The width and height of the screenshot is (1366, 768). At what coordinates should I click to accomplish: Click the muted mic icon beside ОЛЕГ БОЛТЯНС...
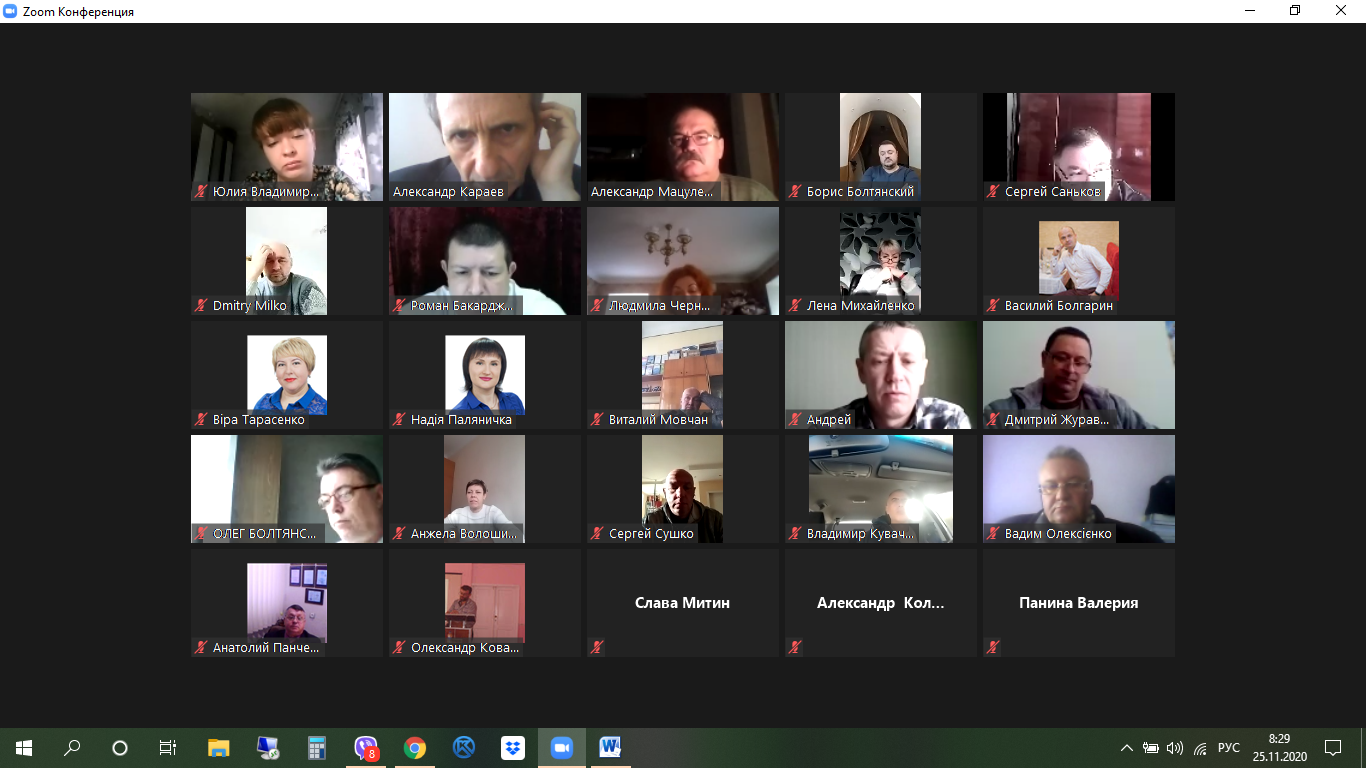point(201,534)
